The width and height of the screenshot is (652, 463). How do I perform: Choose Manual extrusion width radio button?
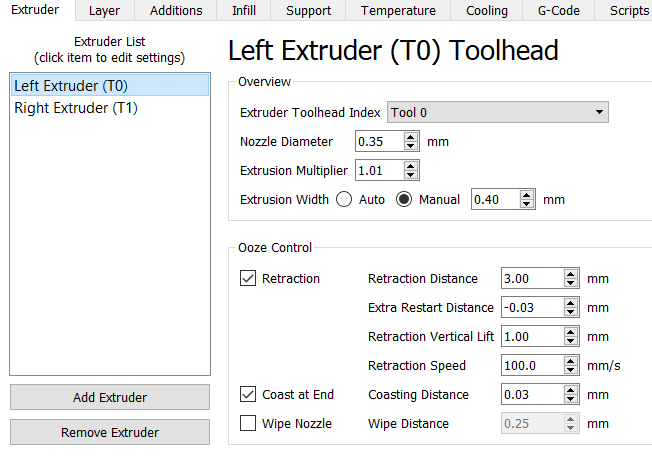click(x=404, y=200)
